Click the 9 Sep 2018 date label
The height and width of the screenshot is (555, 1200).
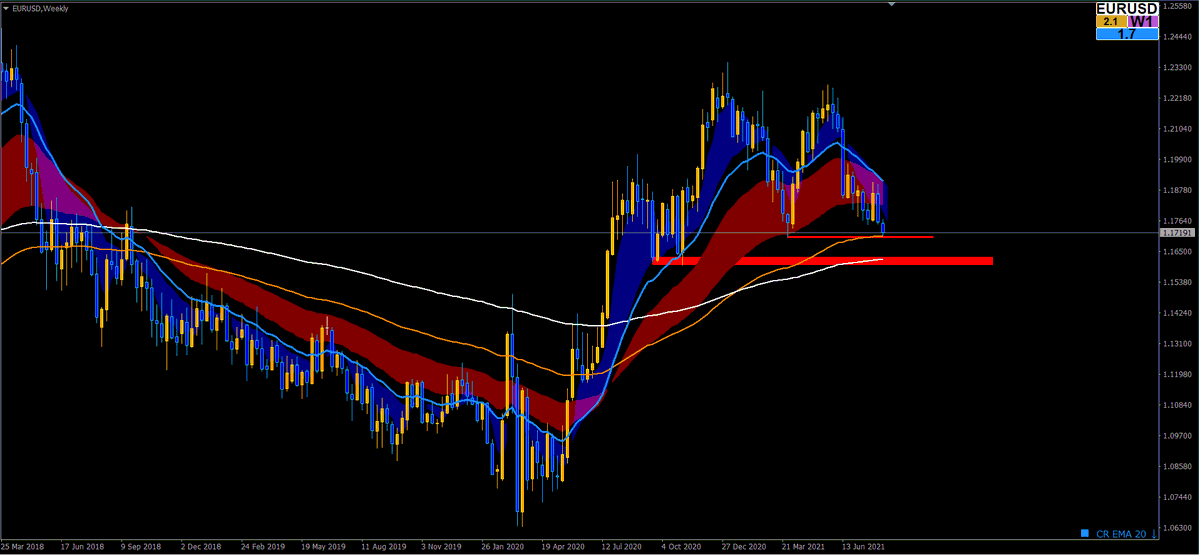click(x=141, y=547)
